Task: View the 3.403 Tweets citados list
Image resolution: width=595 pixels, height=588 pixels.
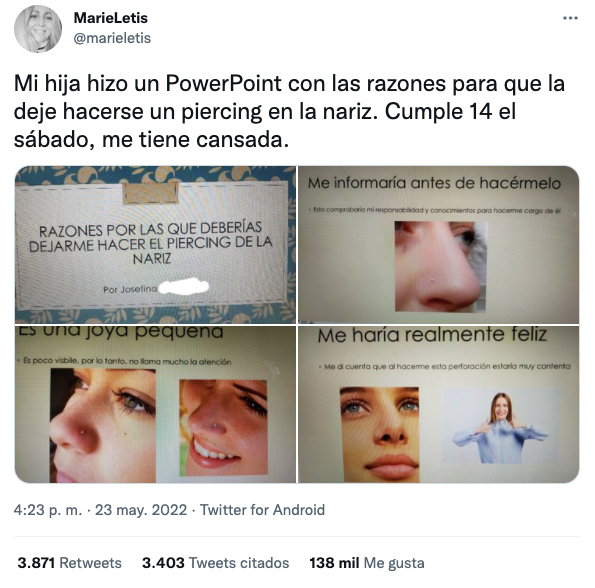Action: click(x=216, y=563)
